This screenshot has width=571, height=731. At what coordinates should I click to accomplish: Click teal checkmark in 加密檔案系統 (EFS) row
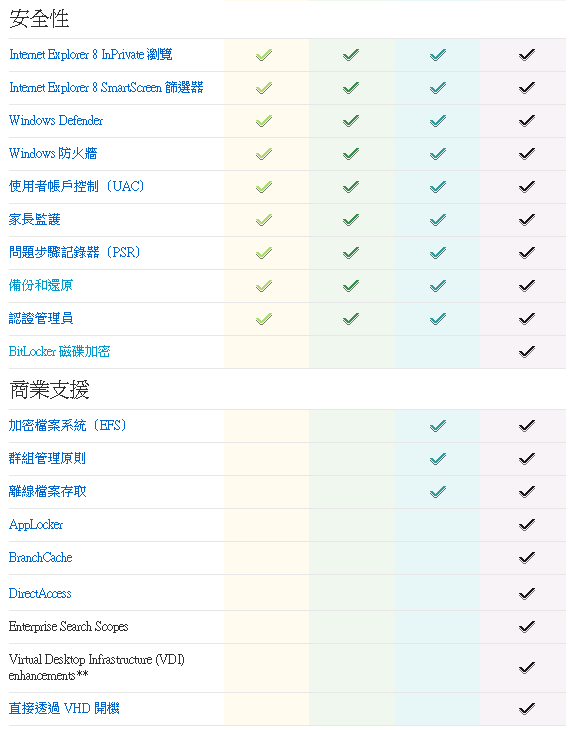pos(438,426)
